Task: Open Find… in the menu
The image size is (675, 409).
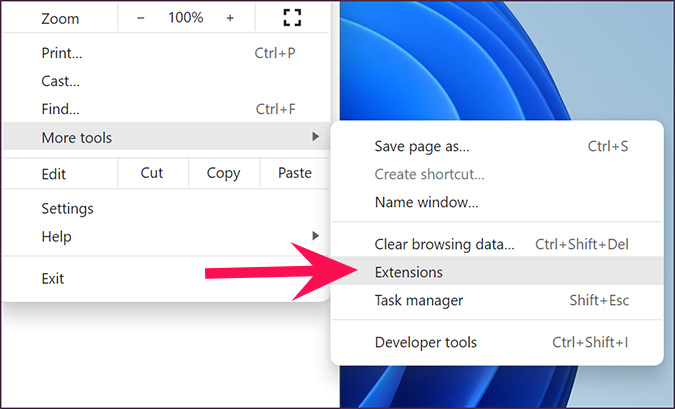Action: pos(166,109)
